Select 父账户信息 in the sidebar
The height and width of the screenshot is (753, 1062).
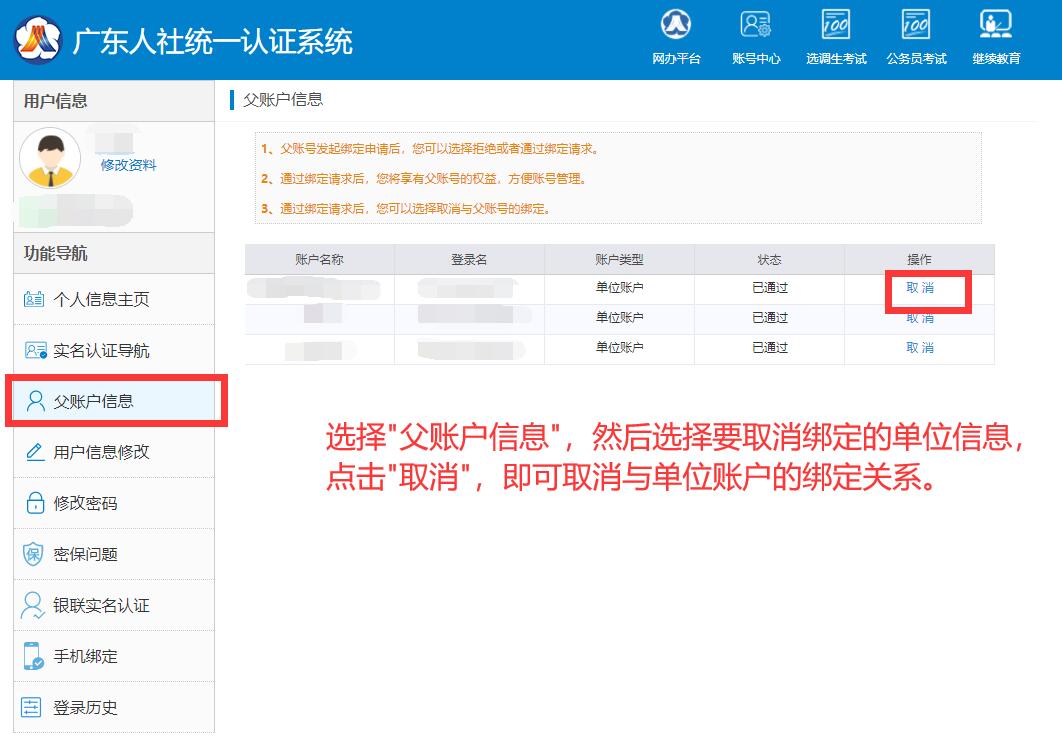pos(93,401)
